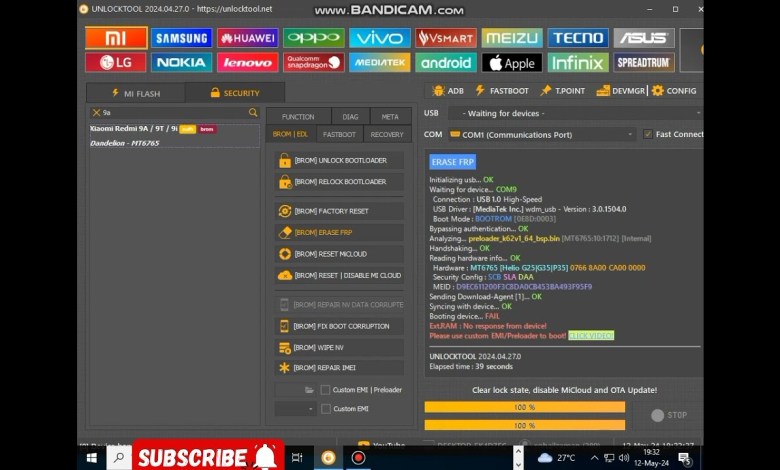The image size is (780, 470).
Task: Click [BROM] FACTORY RESET button
Action: 339,211
